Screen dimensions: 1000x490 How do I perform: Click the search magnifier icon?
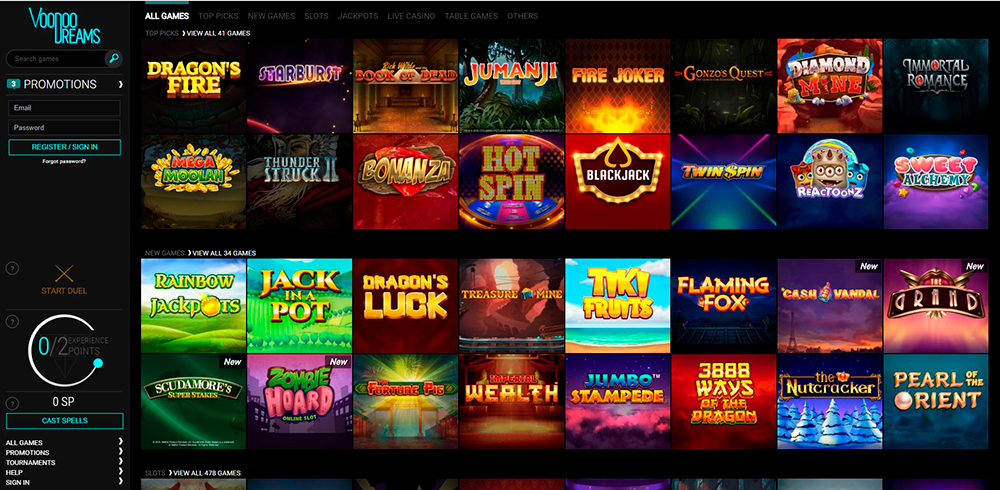(x=114, y=59)
